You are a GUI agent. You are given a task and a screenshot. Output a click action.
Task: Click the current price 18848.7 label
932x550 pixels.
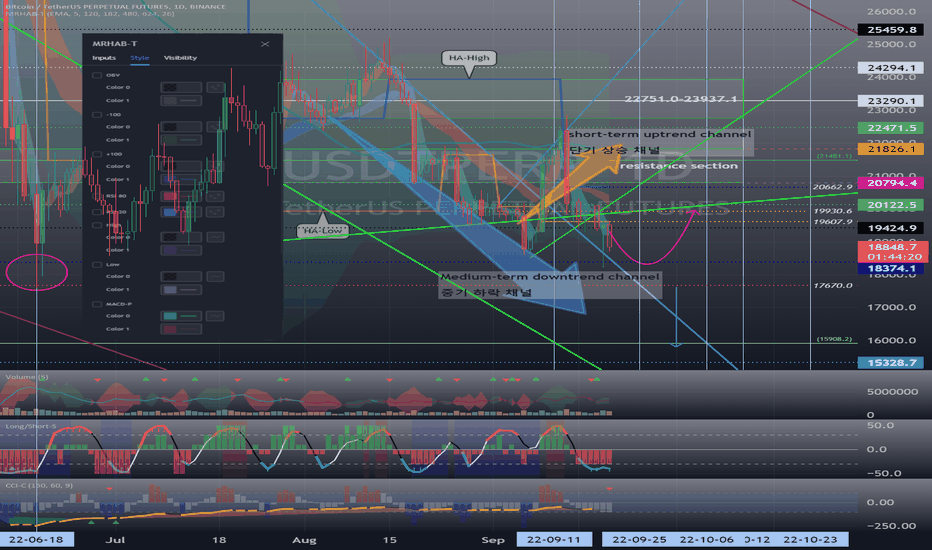click(892, 247)
